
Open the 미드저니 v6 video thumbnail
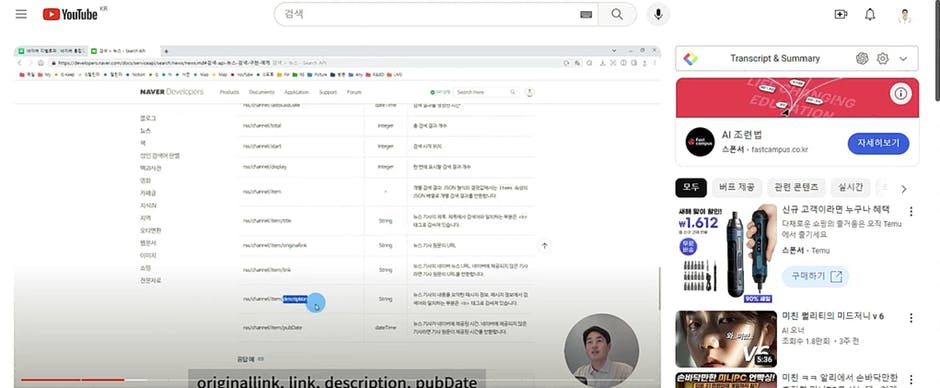point(726,339)
